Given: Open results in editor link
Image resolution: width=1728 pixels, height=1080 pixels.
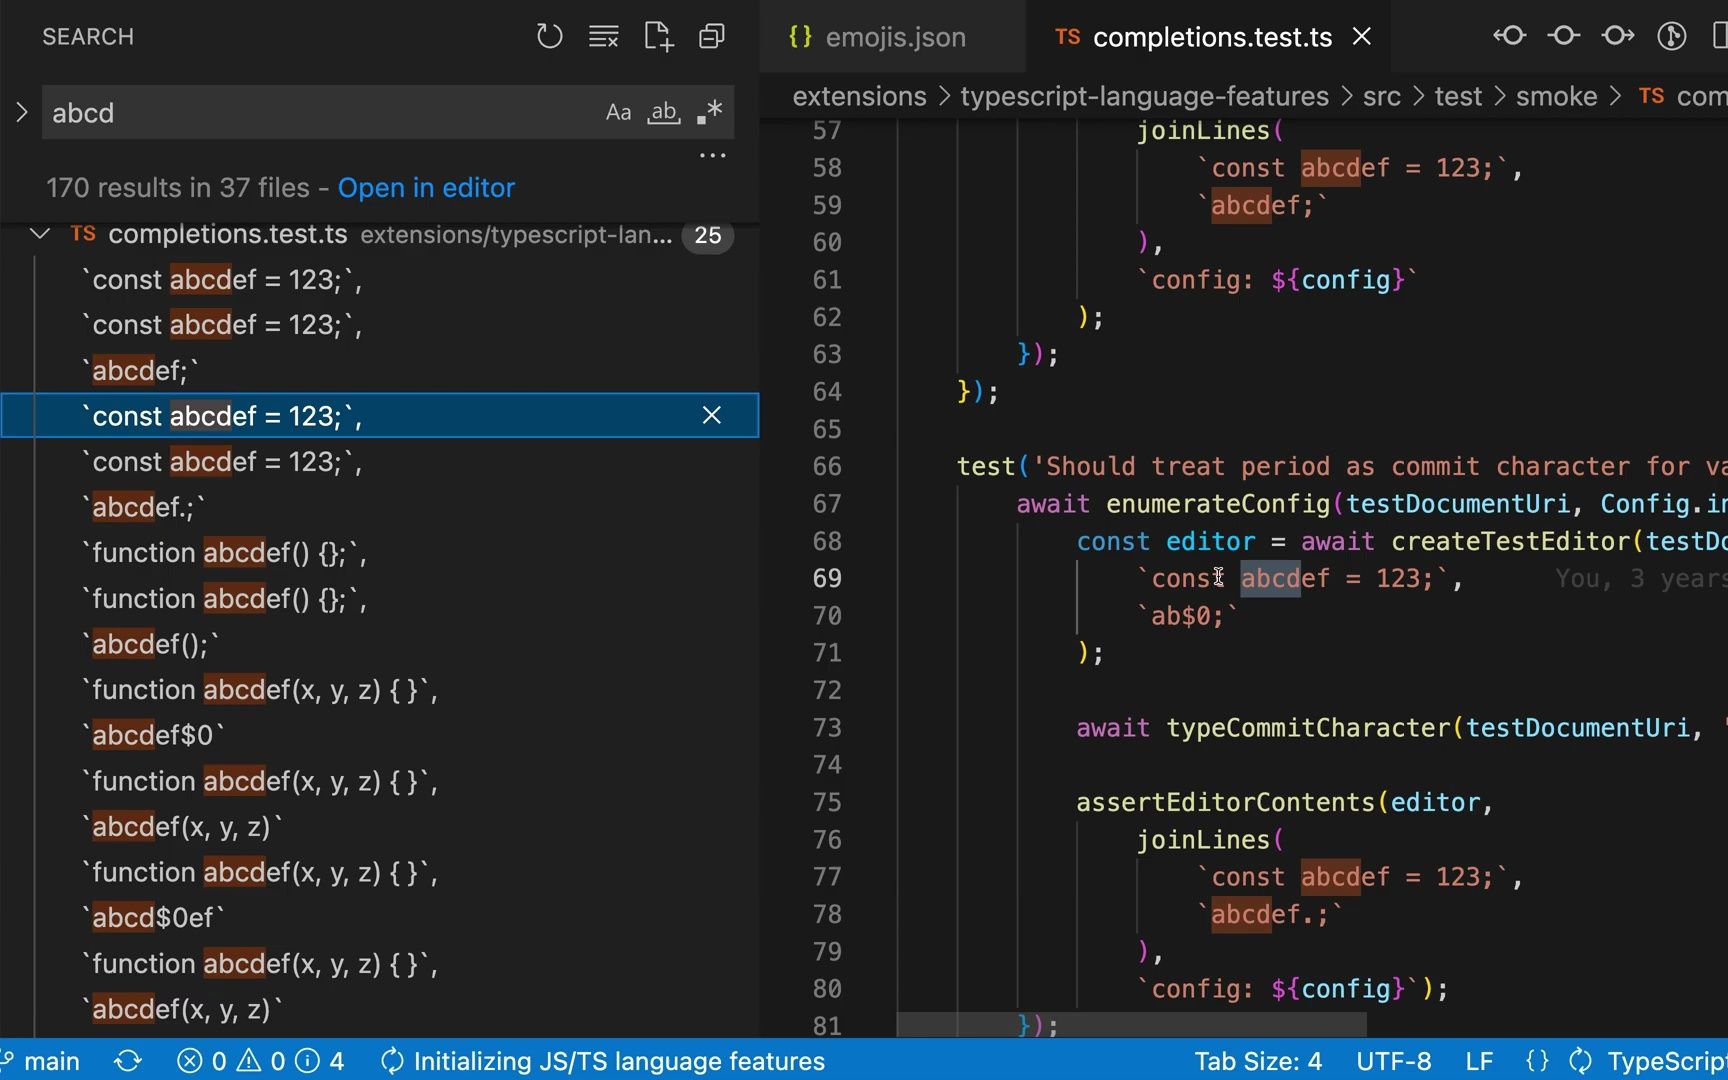Looking at the screenshot, I should (x=426, y=188).
